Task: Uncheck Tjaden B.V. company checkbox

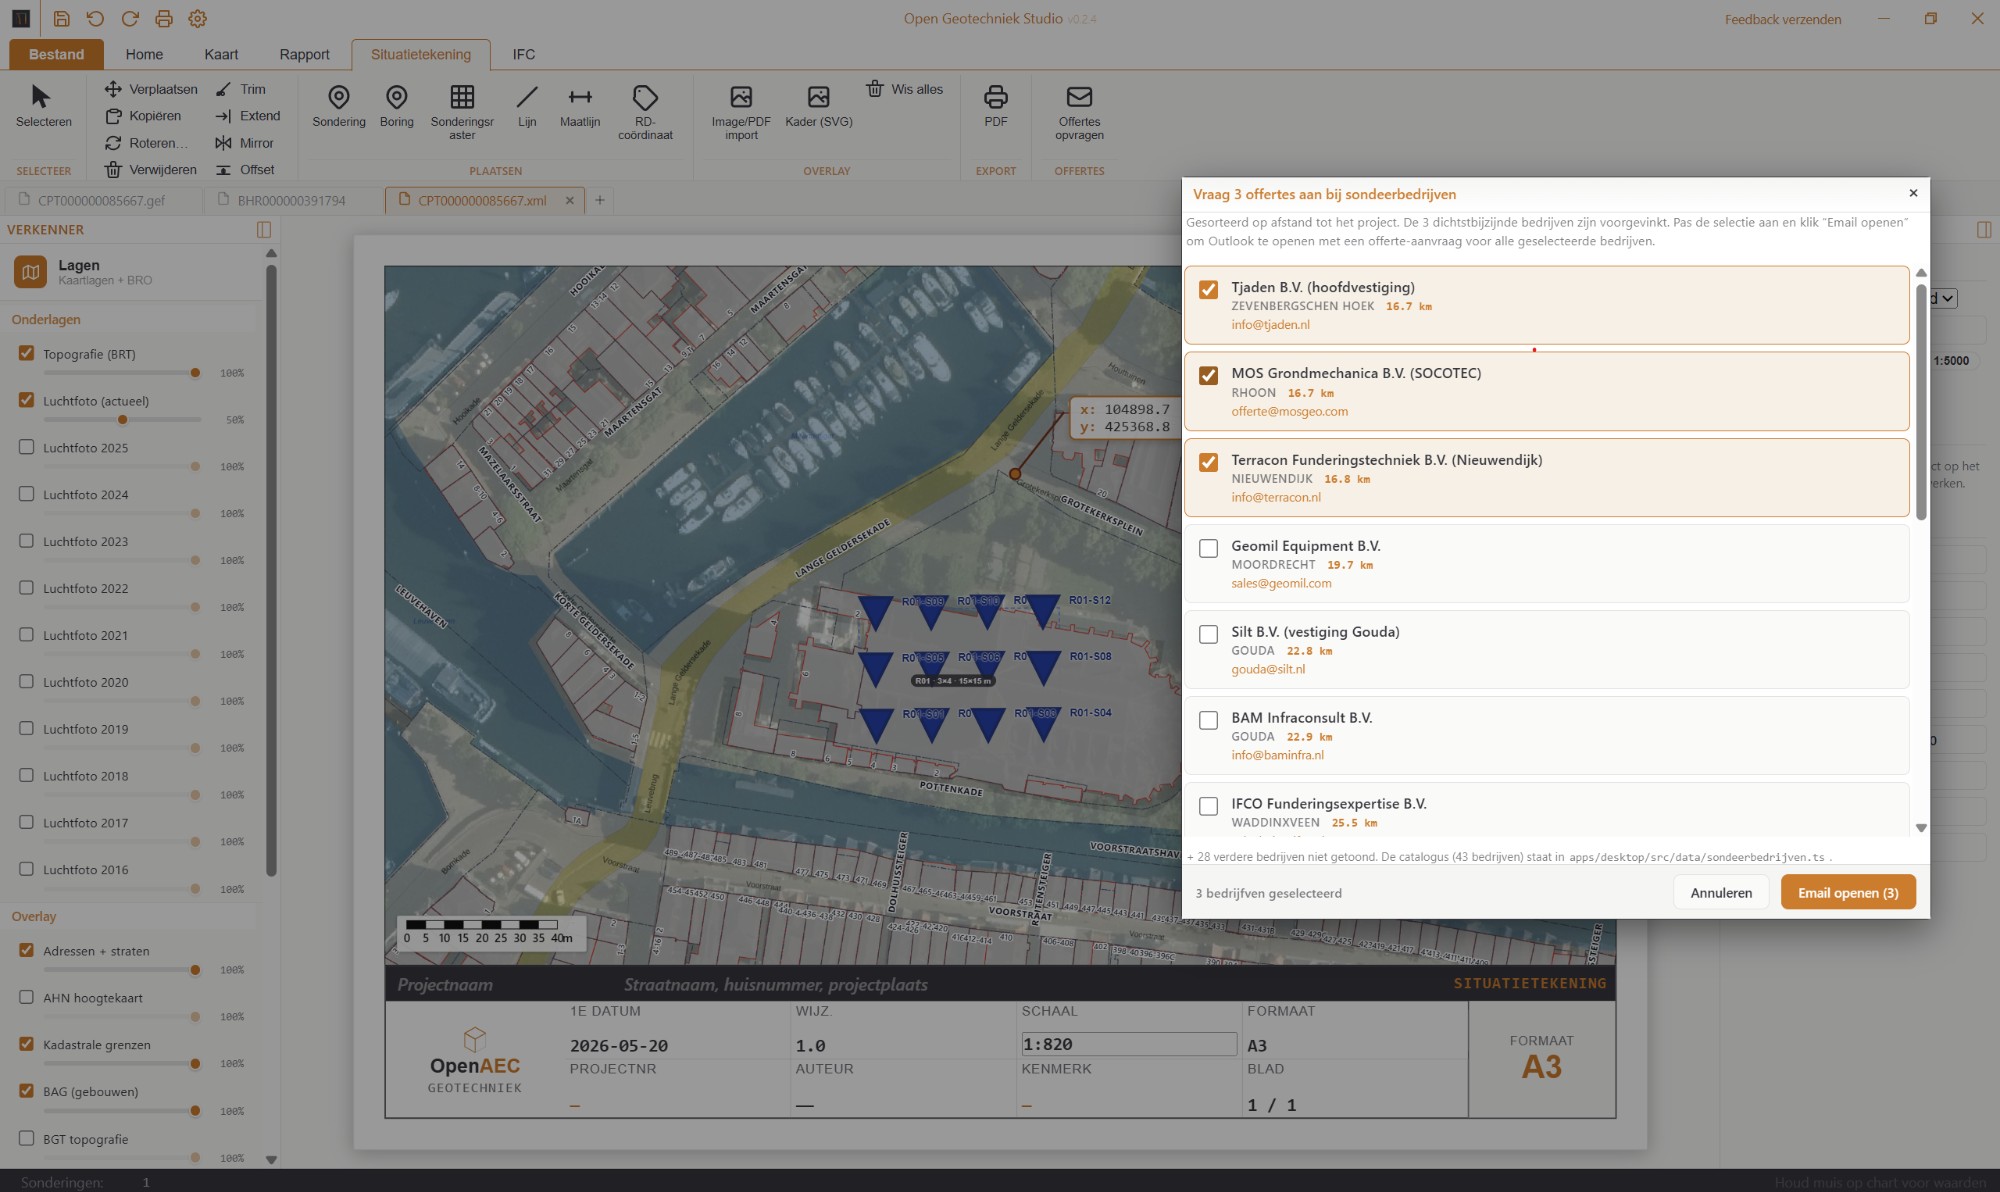Action: (x=1208, y=290)
